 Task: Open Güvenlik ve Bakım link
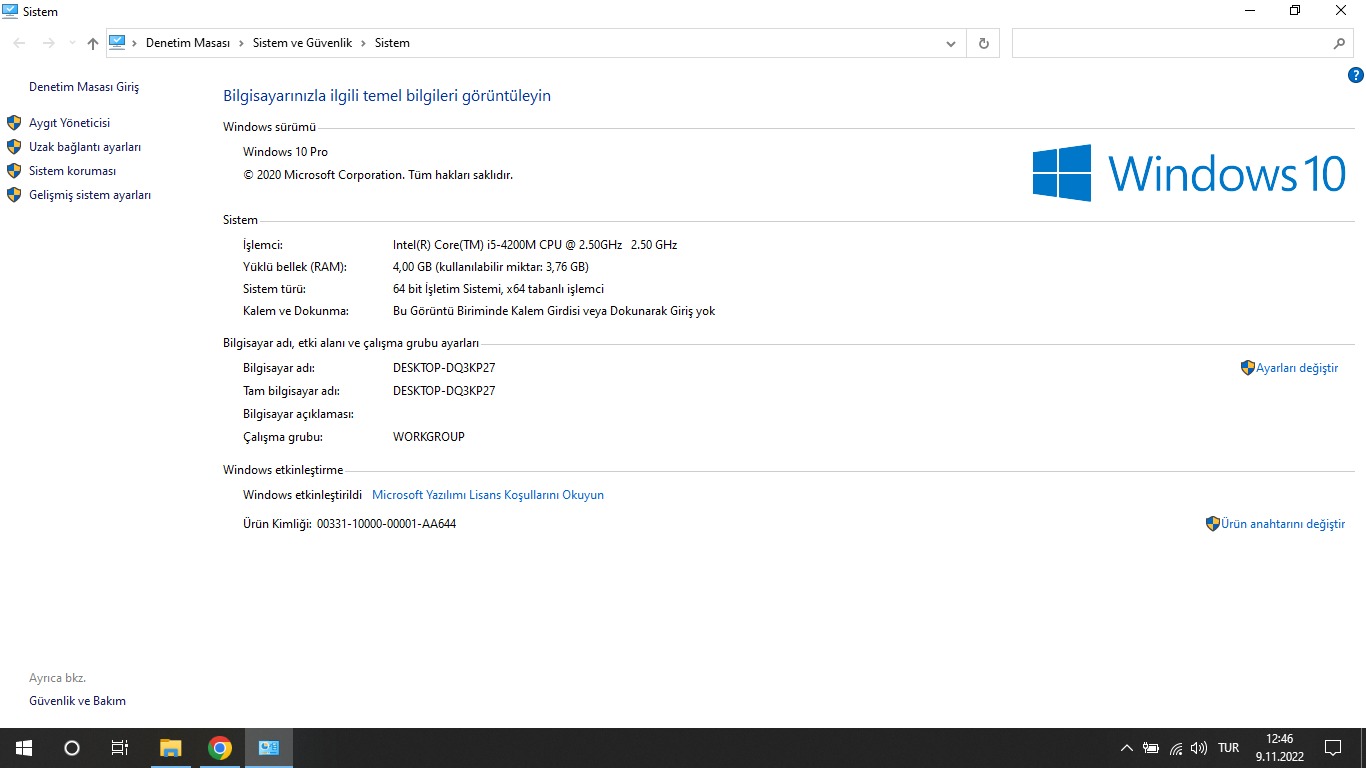pos(77,701)
